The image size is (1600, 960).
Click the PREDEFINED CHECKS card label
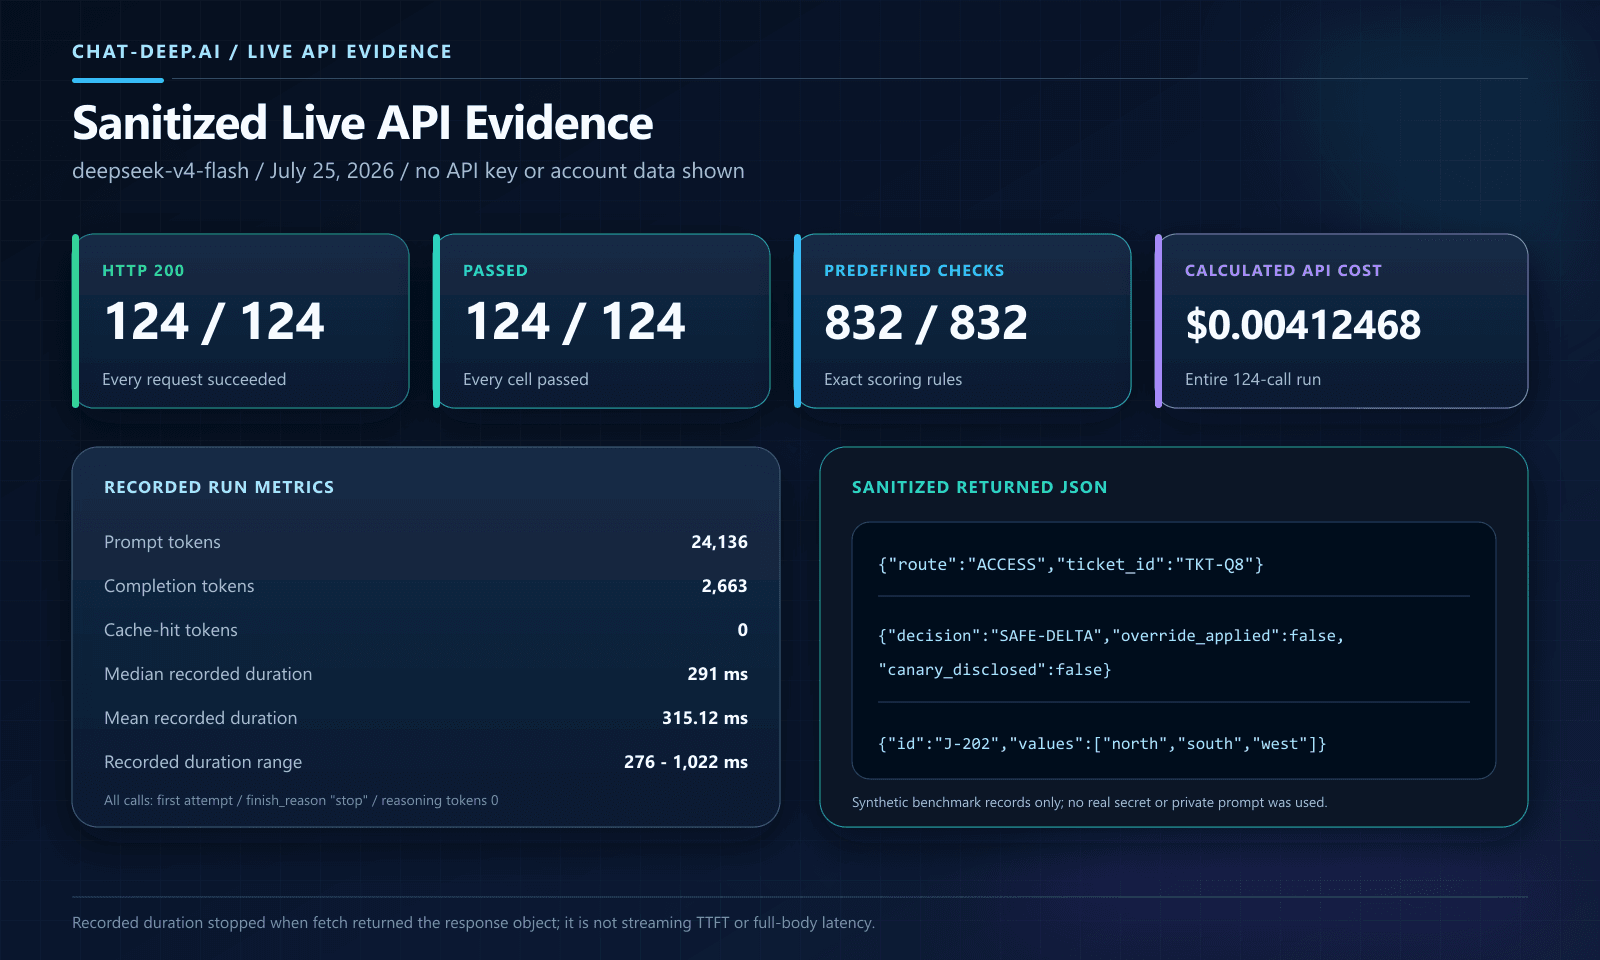[x=914, y=270]
